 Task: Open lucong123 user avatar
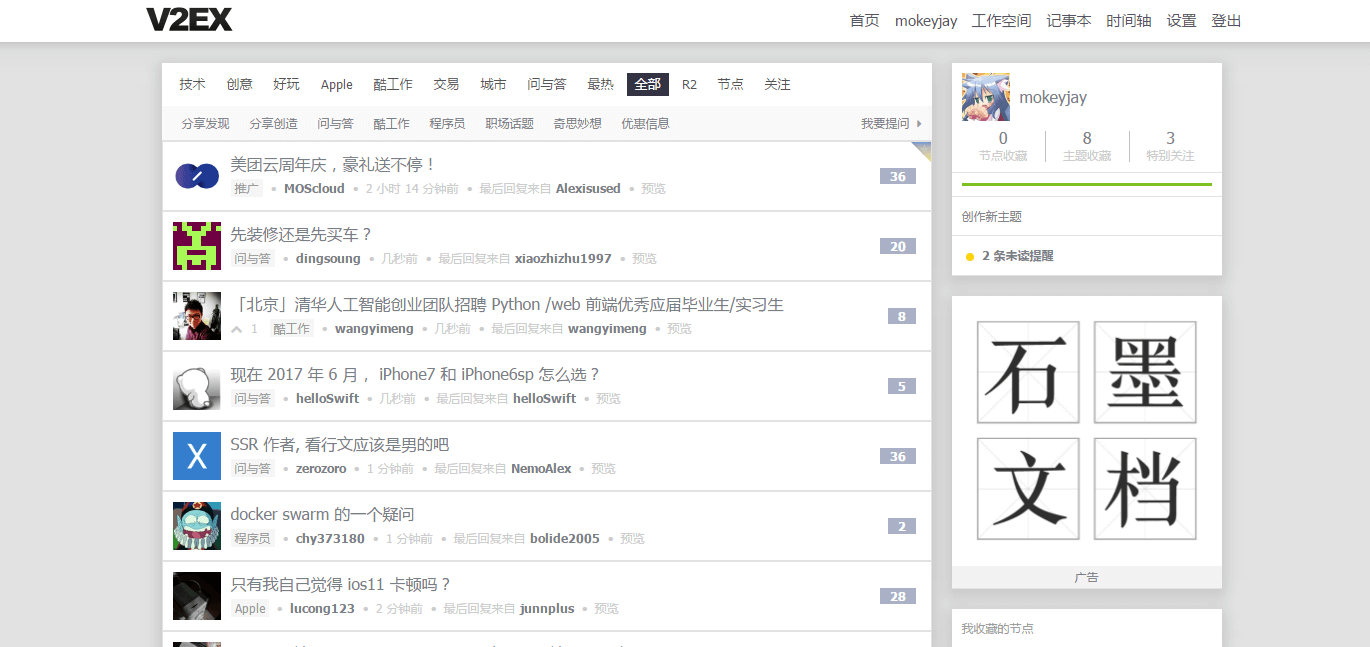click(x=197, y=596)
